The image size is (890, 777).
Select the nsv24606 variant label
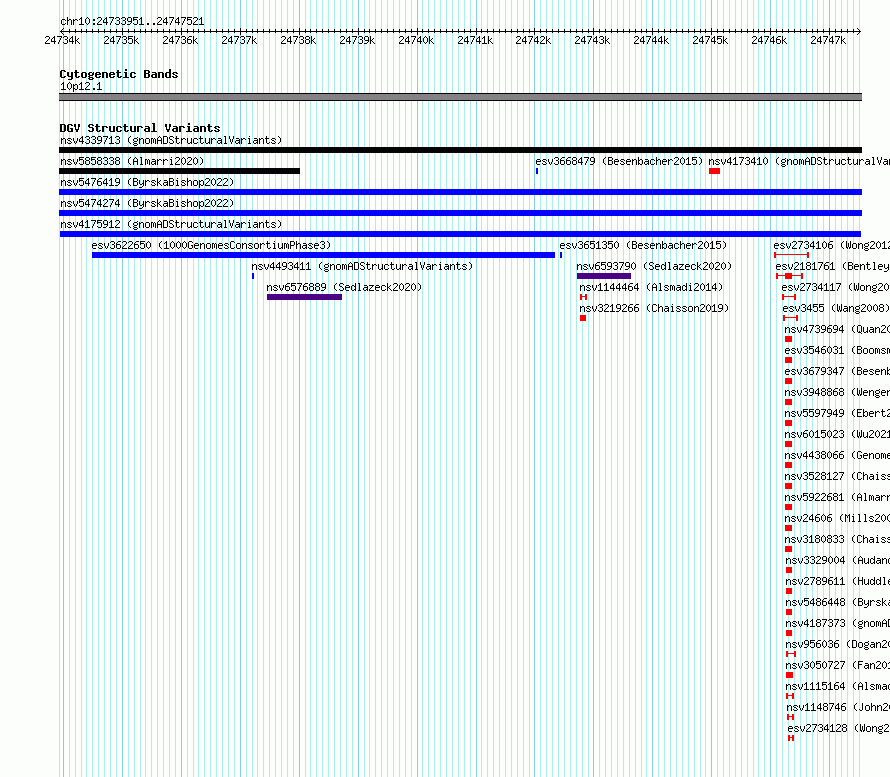point(837,518)
